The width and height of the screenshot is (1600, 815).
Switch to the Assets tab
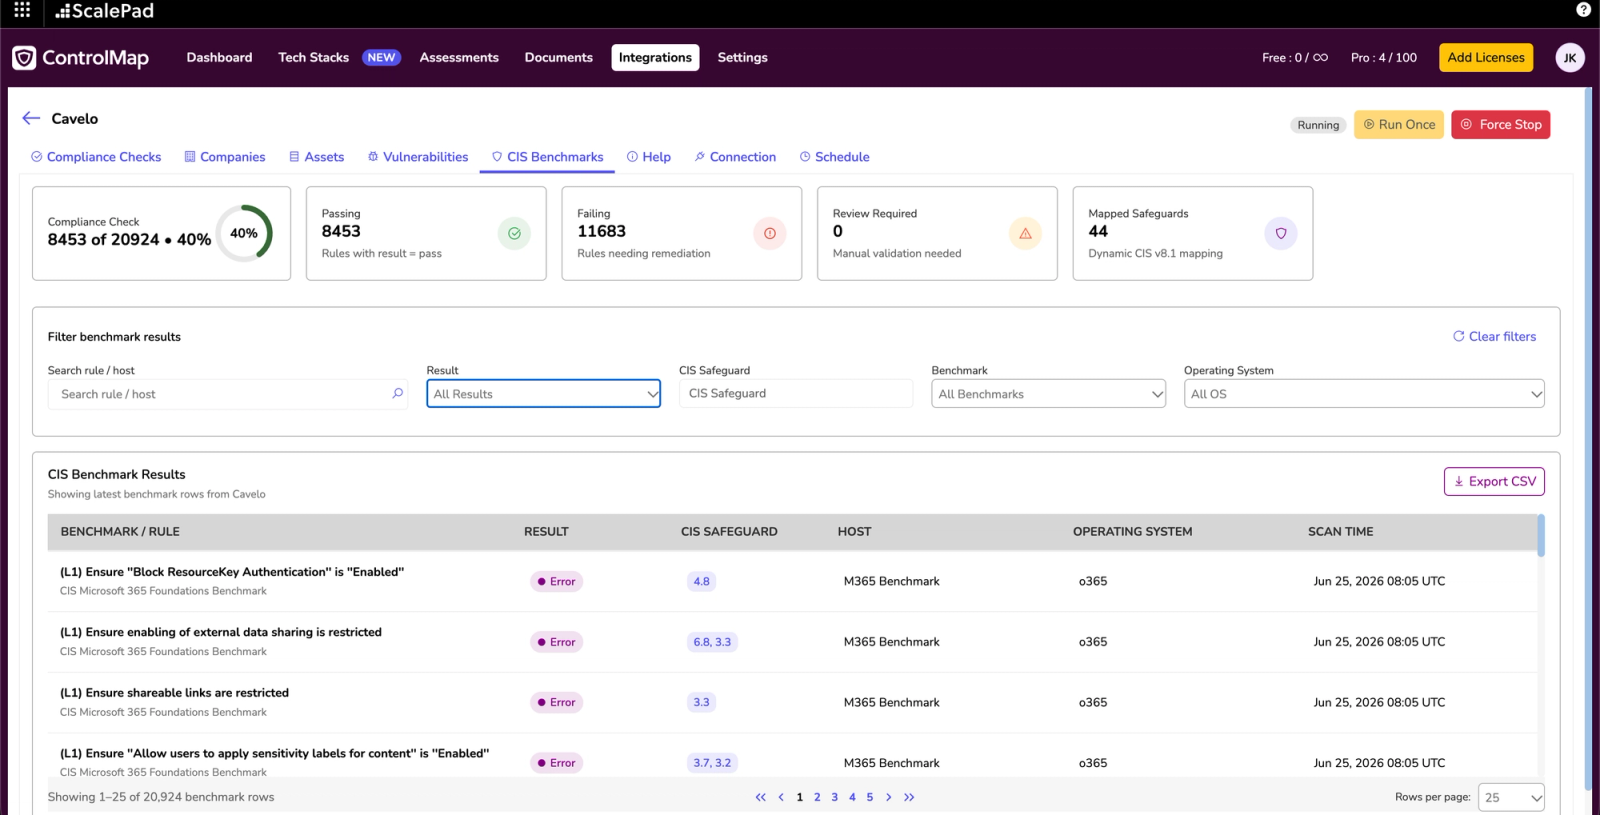coord(317,157)
